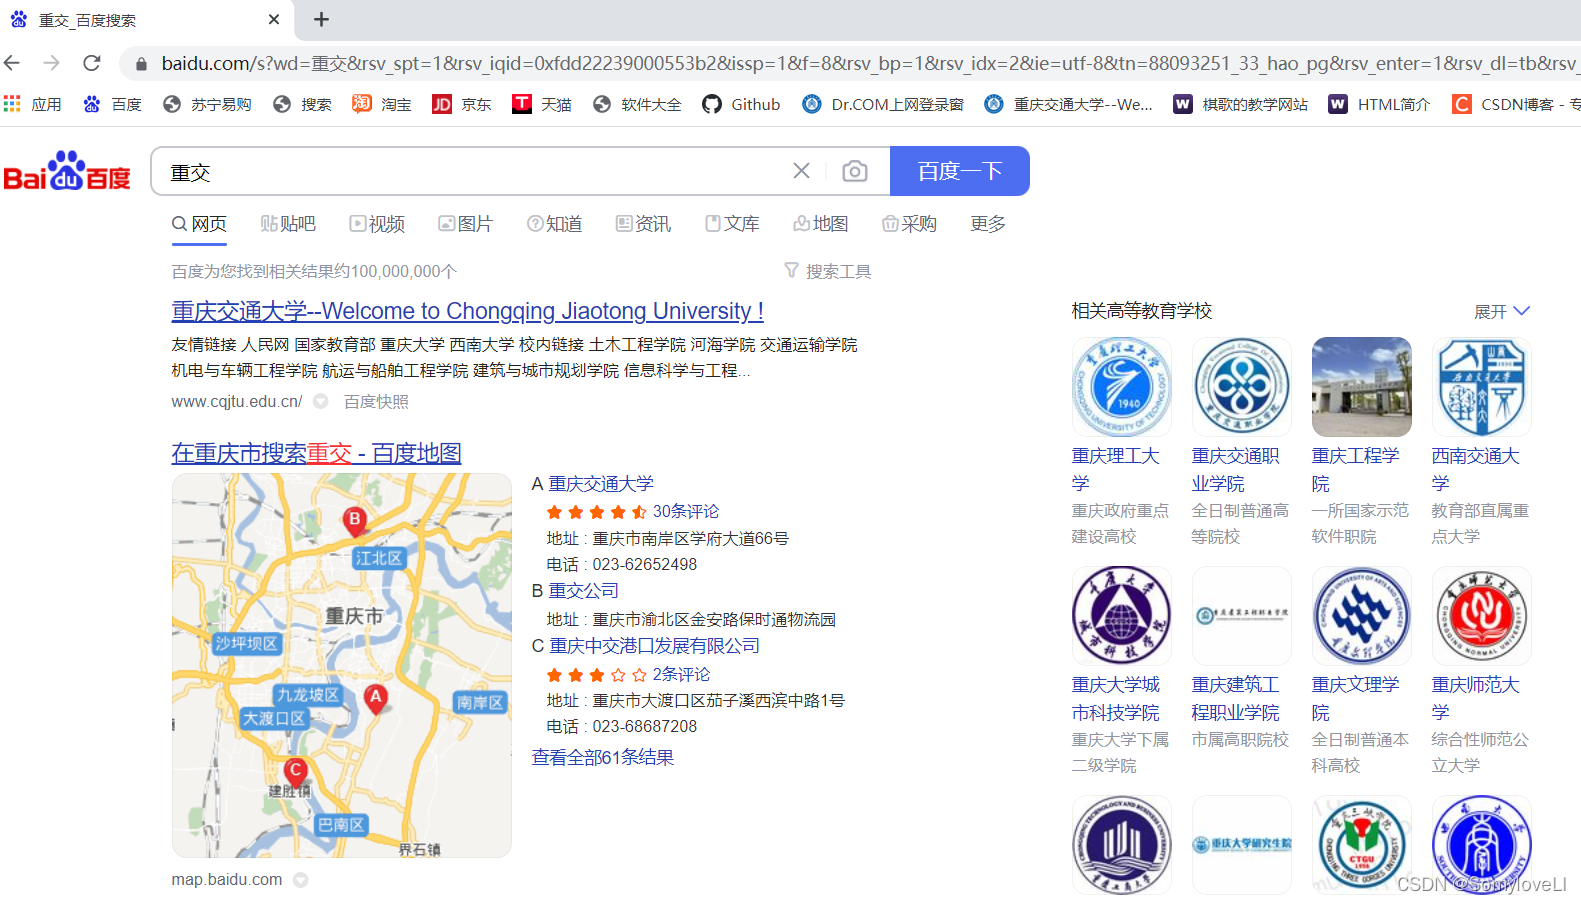This screenshot has width=1581, height=904.
Task: Open the 京东 bookmark
Action: point(462,104)
